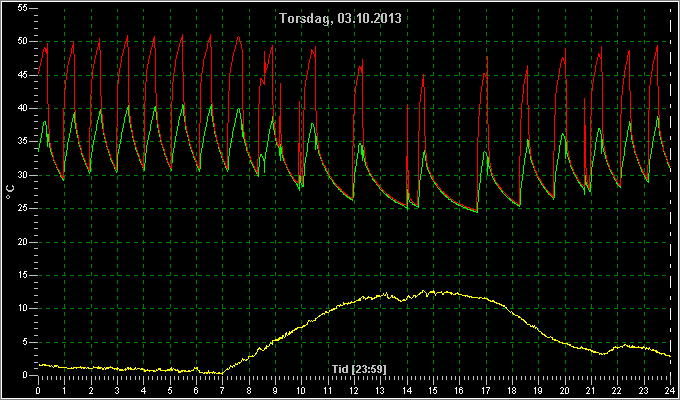Click the yellow curve minimum near hour 7
Image resolution: width=680 pixels, height=400 pixels.
220,373
